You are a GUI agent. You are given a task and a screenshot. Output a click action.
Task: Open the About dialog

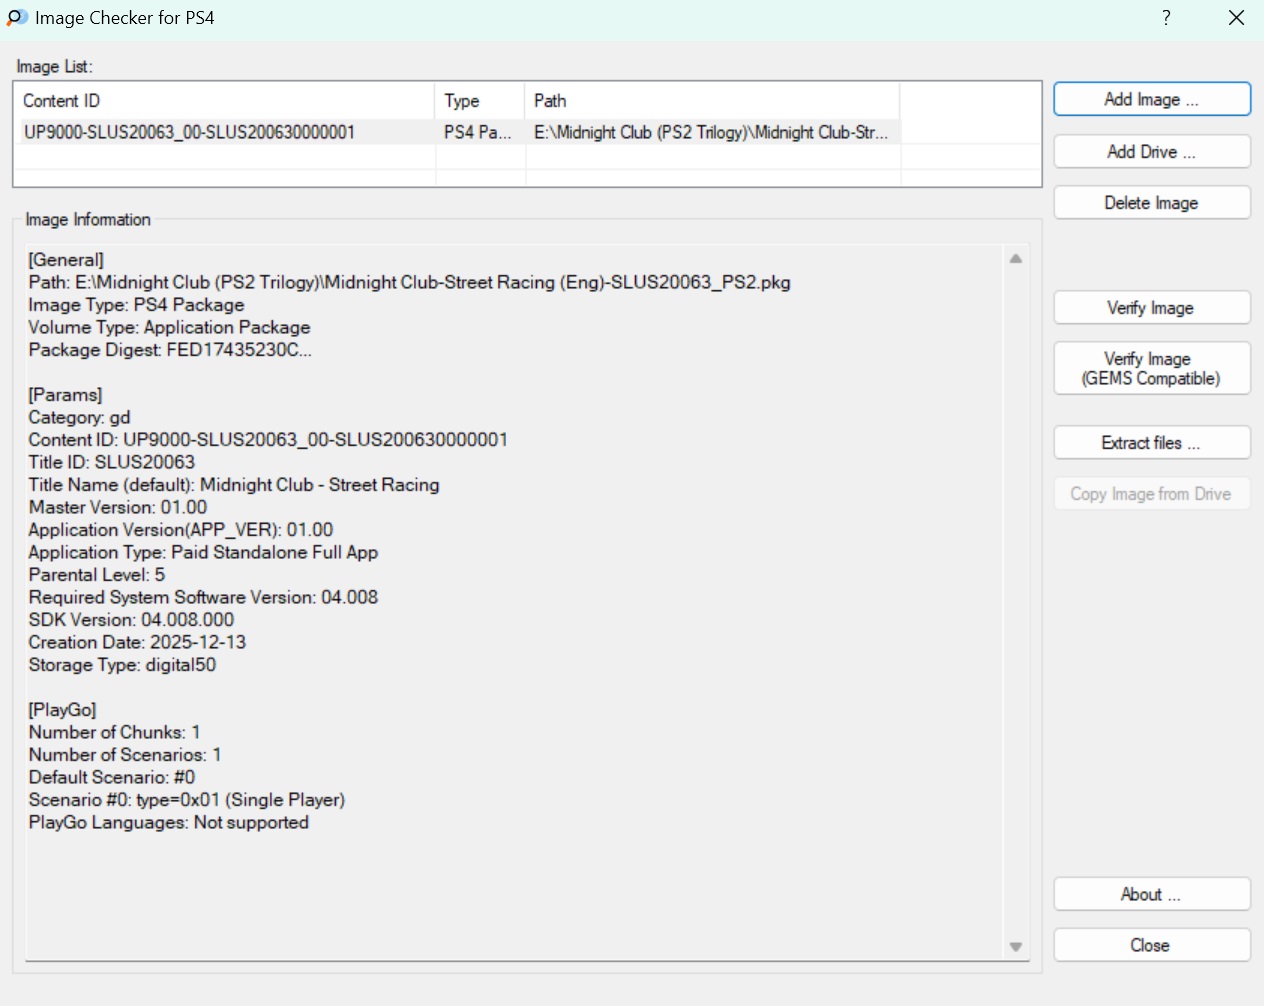click(x=1151, y=895)
